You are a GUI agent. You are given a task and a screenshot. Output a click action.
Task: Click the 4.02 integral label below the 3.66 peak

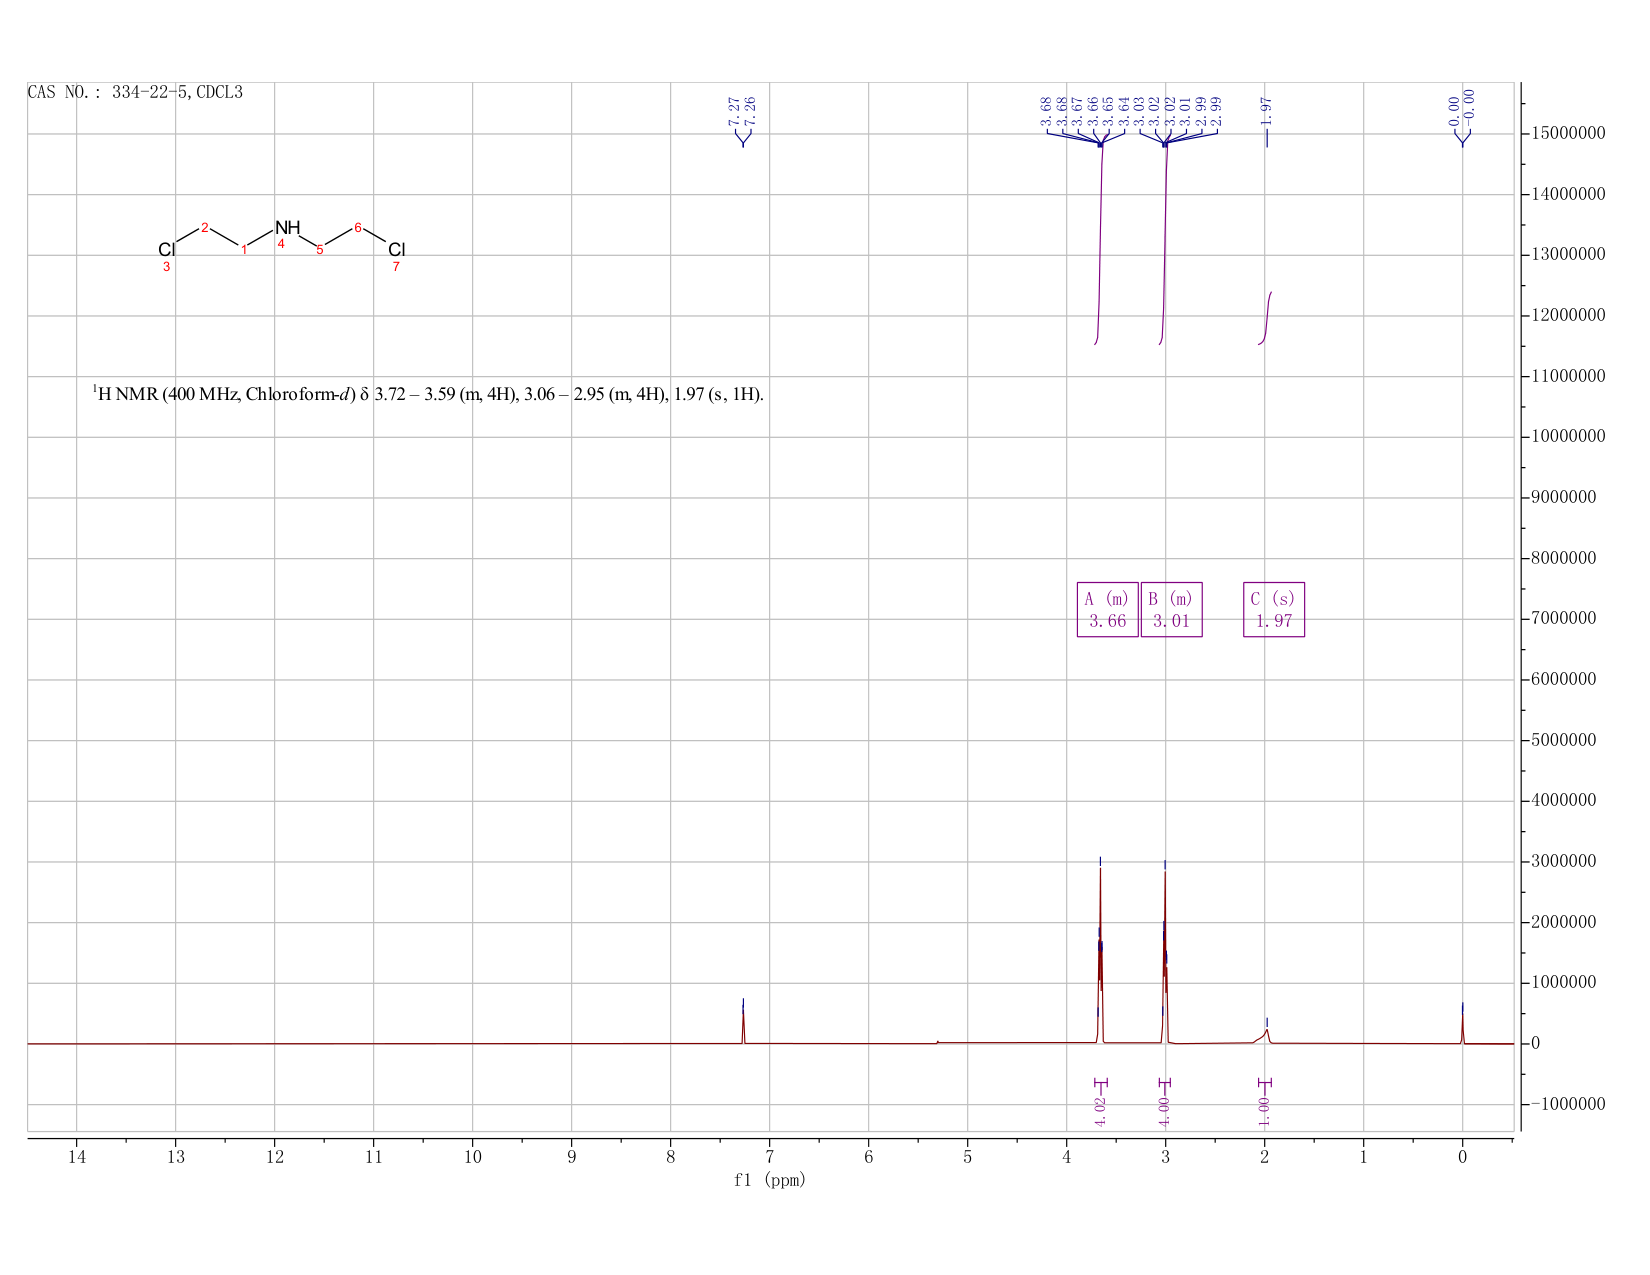click(1100, 1111)
